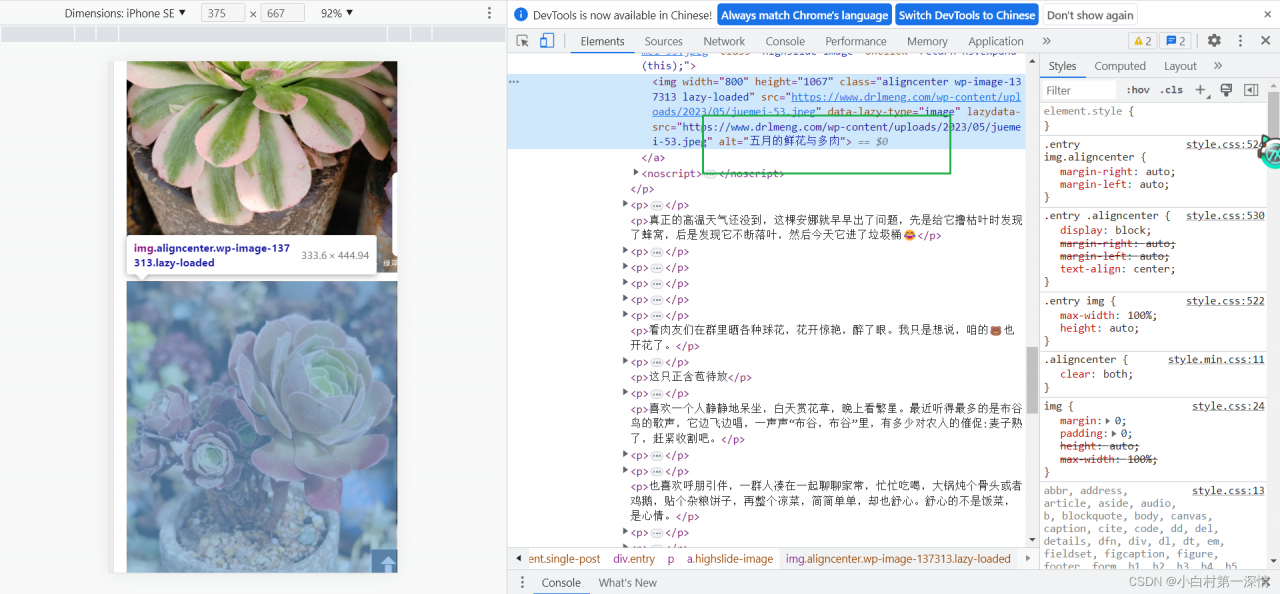The height and width of the screenshot is (594, 1280).
Task: Open device toolbar more options menu
Action: 489,13
